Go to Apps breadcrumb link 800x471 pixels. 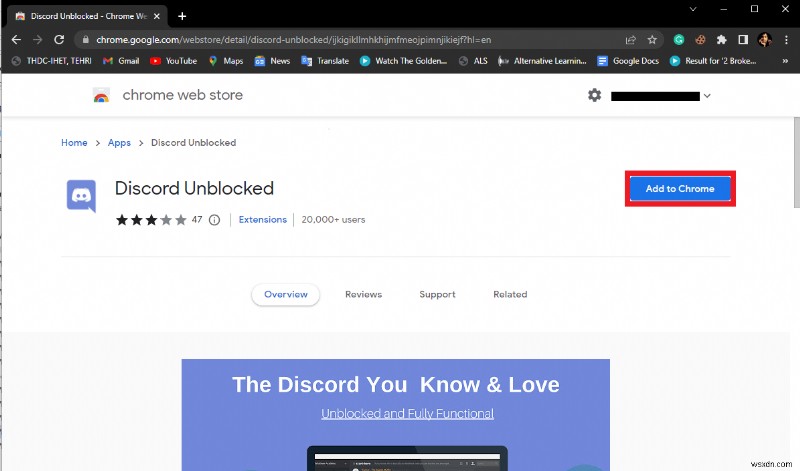119,143
